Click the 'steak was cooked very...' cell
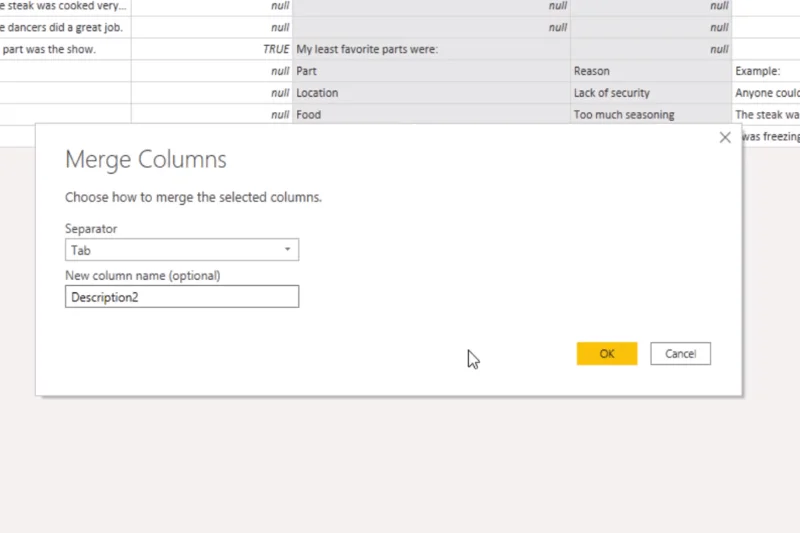Screen dimensions: 800x533 (x=65, y=7)
